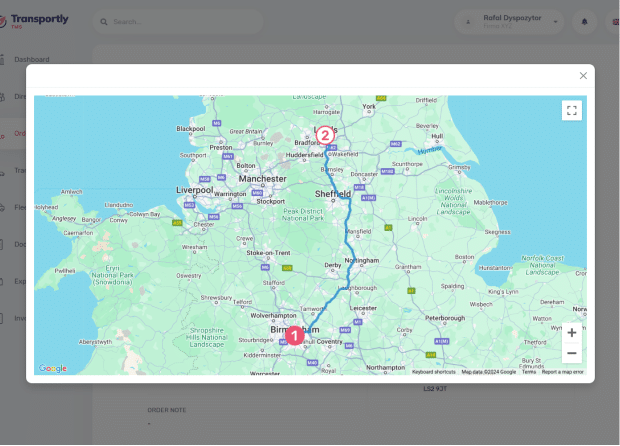Click the Wolverhampton label on map

(273, 316)
